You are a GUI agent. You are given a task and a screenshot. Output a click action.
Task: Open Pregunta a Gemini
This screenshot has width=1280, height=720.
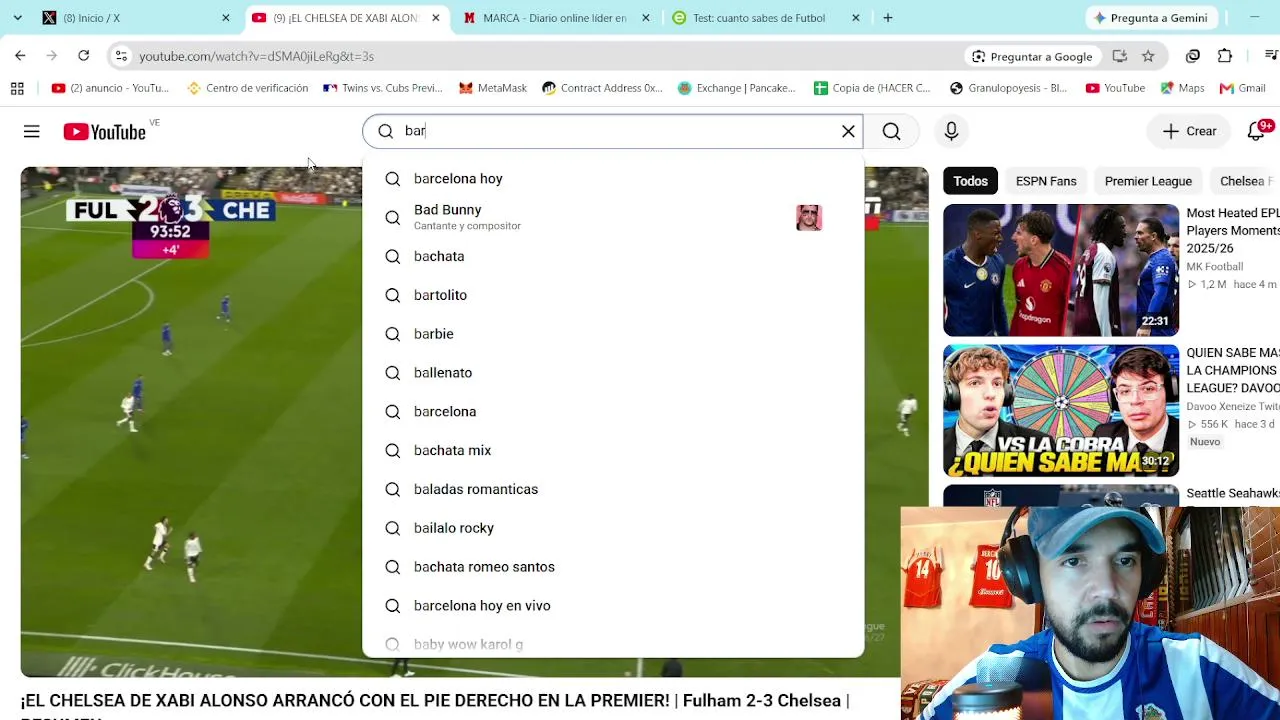pos(1150,18)
